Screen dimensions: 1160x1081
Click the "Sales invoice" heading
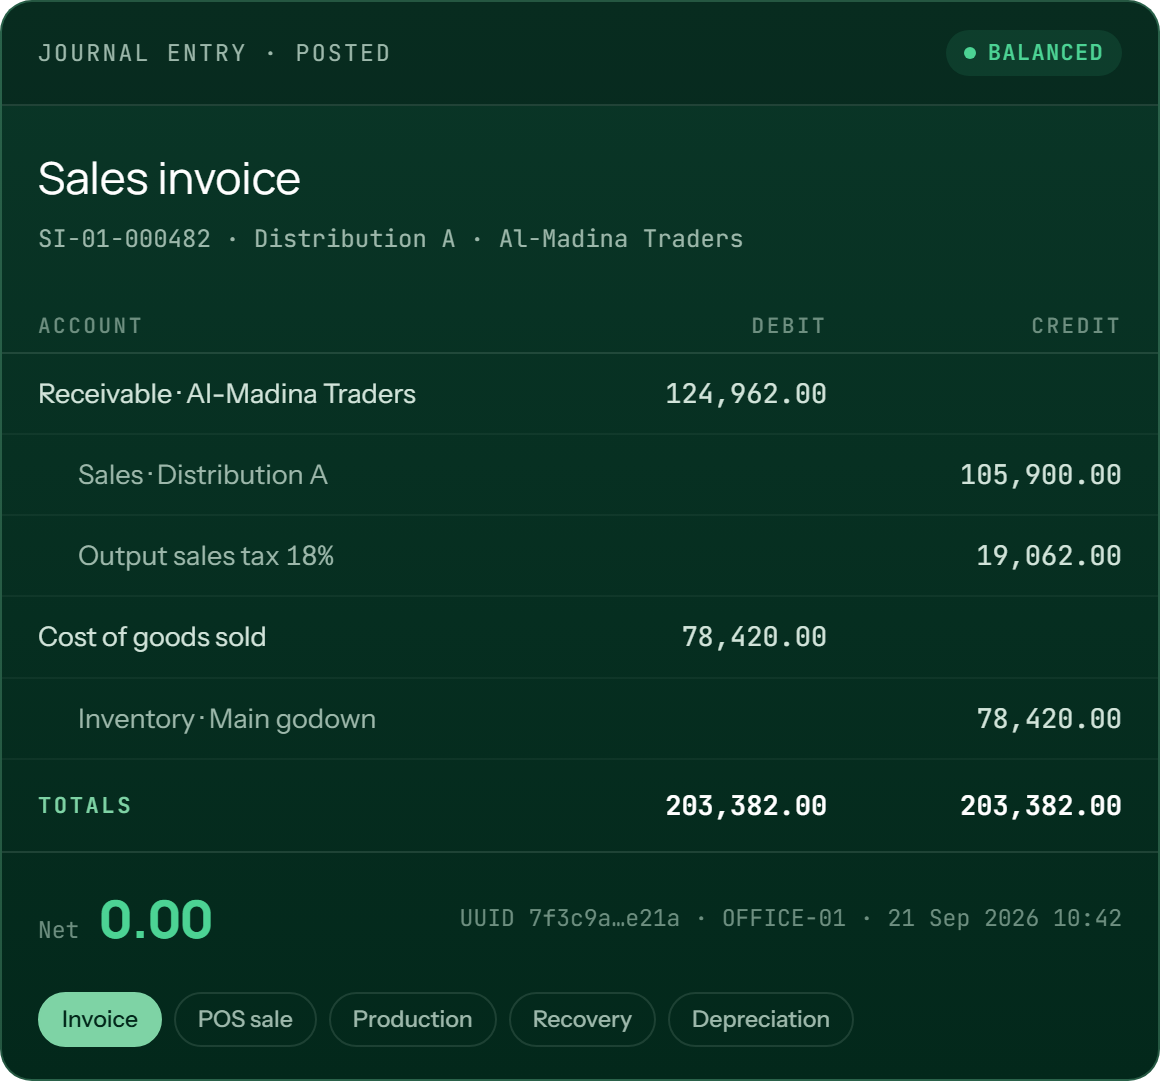[x=169, y=178]
